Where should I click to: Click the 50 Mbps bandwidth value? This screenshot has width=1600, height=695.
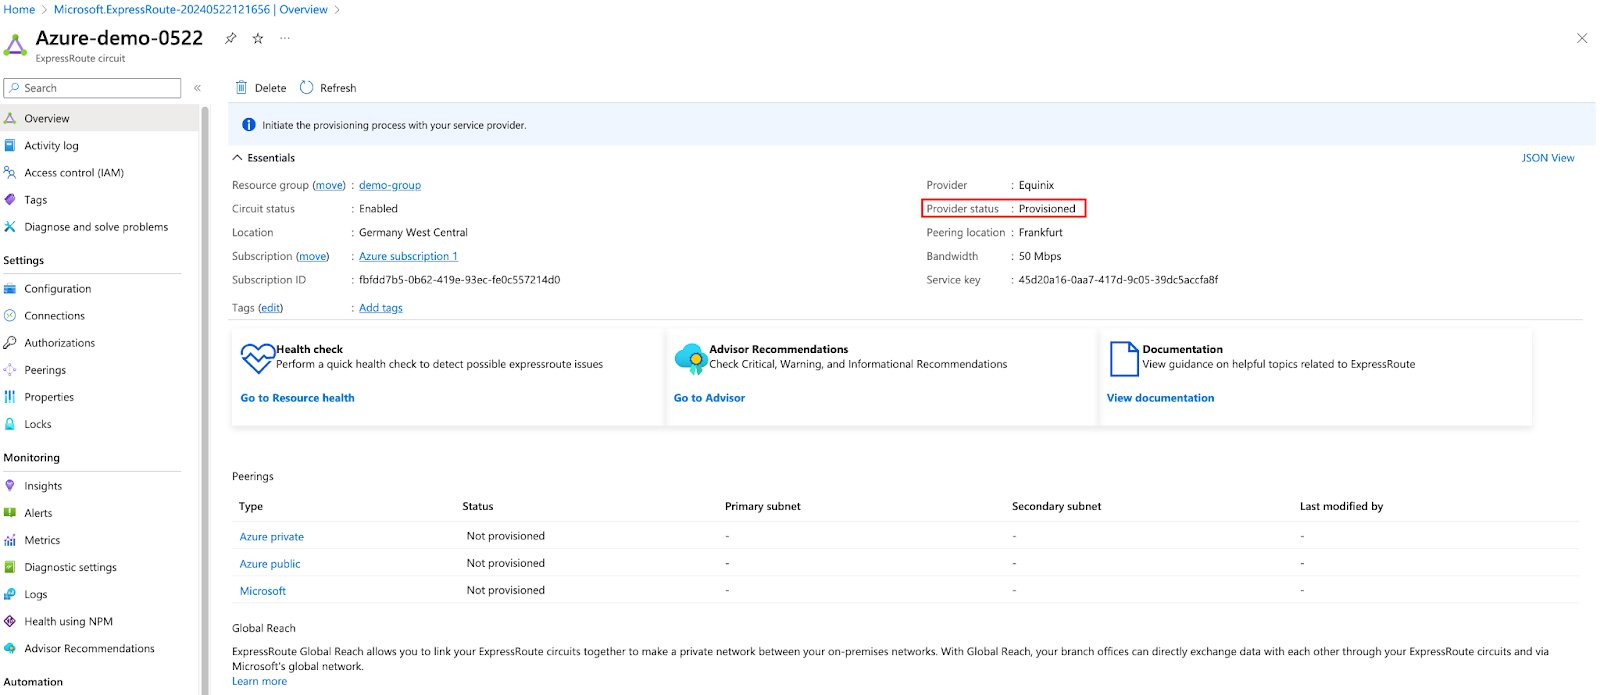pos(1040,256)
